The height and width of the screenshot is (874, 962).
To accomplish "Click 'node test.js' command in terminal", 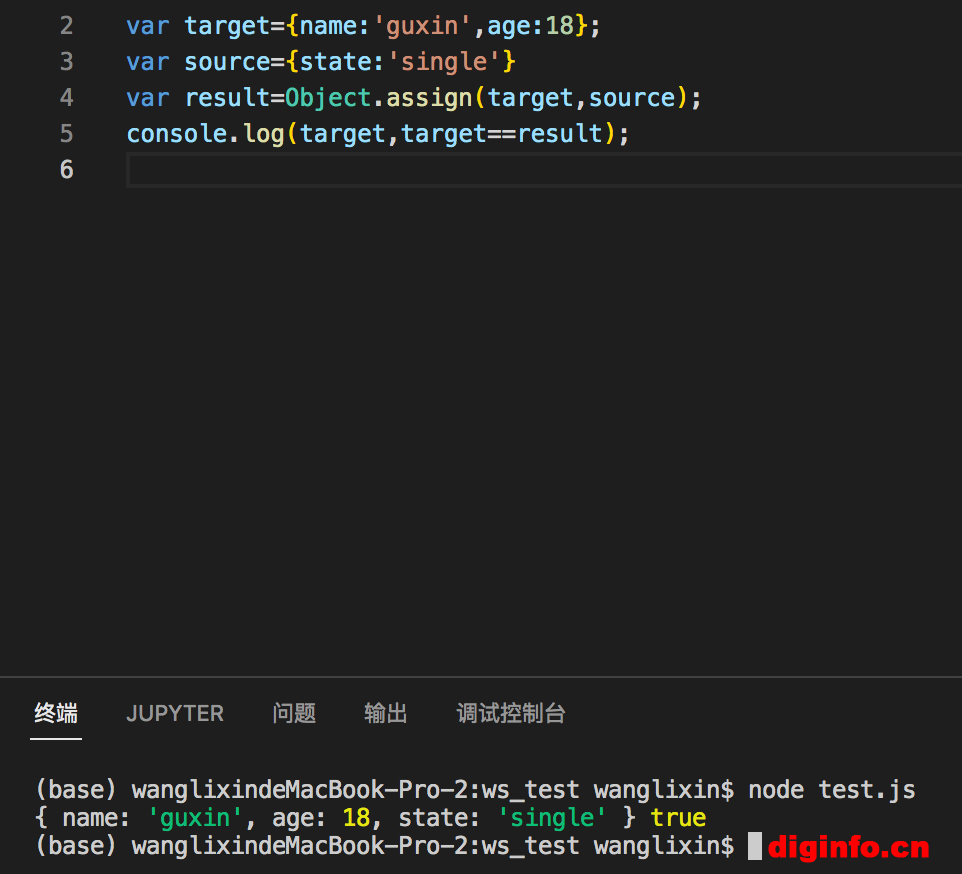I will pos(832,790).
